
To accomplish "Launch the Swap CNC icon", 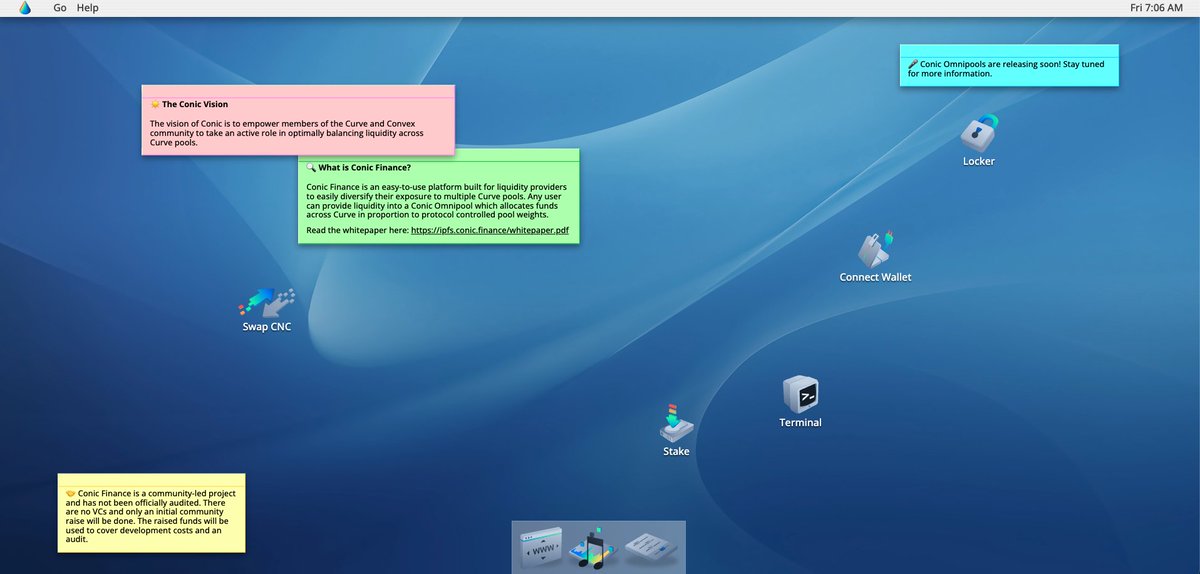I will pyautogui.click(x=267, y=301).
